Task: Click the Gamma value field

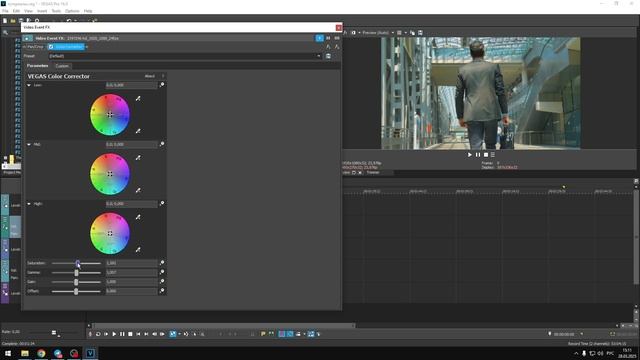Action: point(131,273)
